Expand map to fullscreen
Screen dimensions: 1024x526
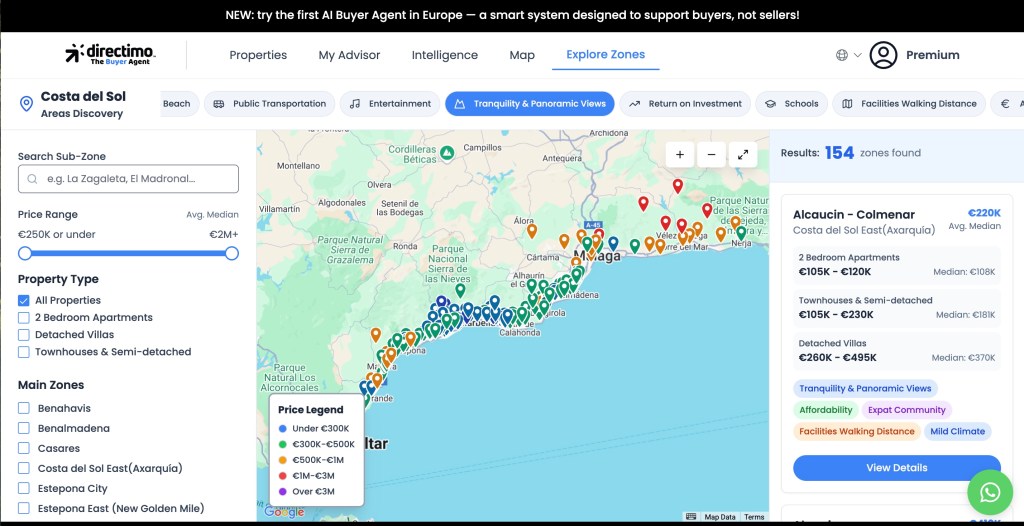click(x=743, y=154)
